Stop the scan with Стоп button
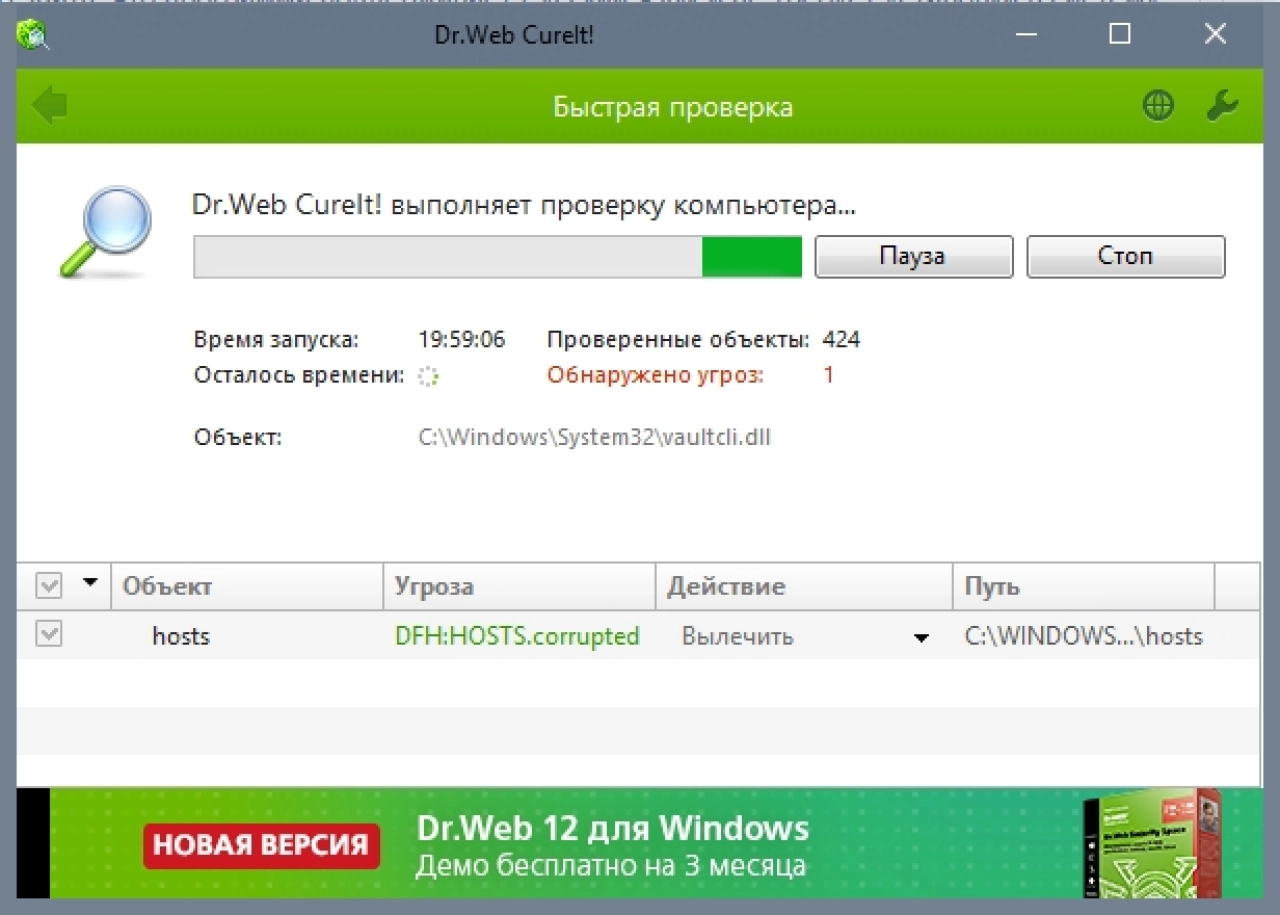The height and width of the screenshot is (915, 1280). 1125,256
